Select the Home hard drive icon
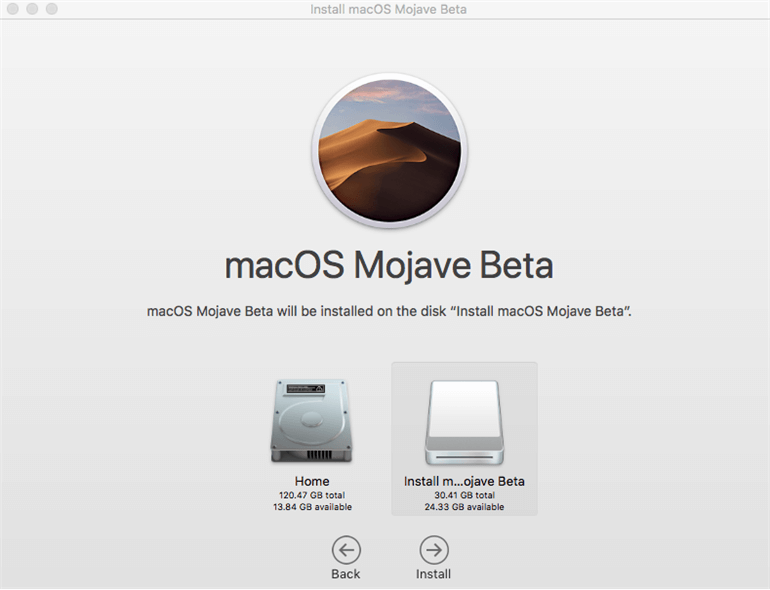The image size is (770, 590). (x=311, y=421)
